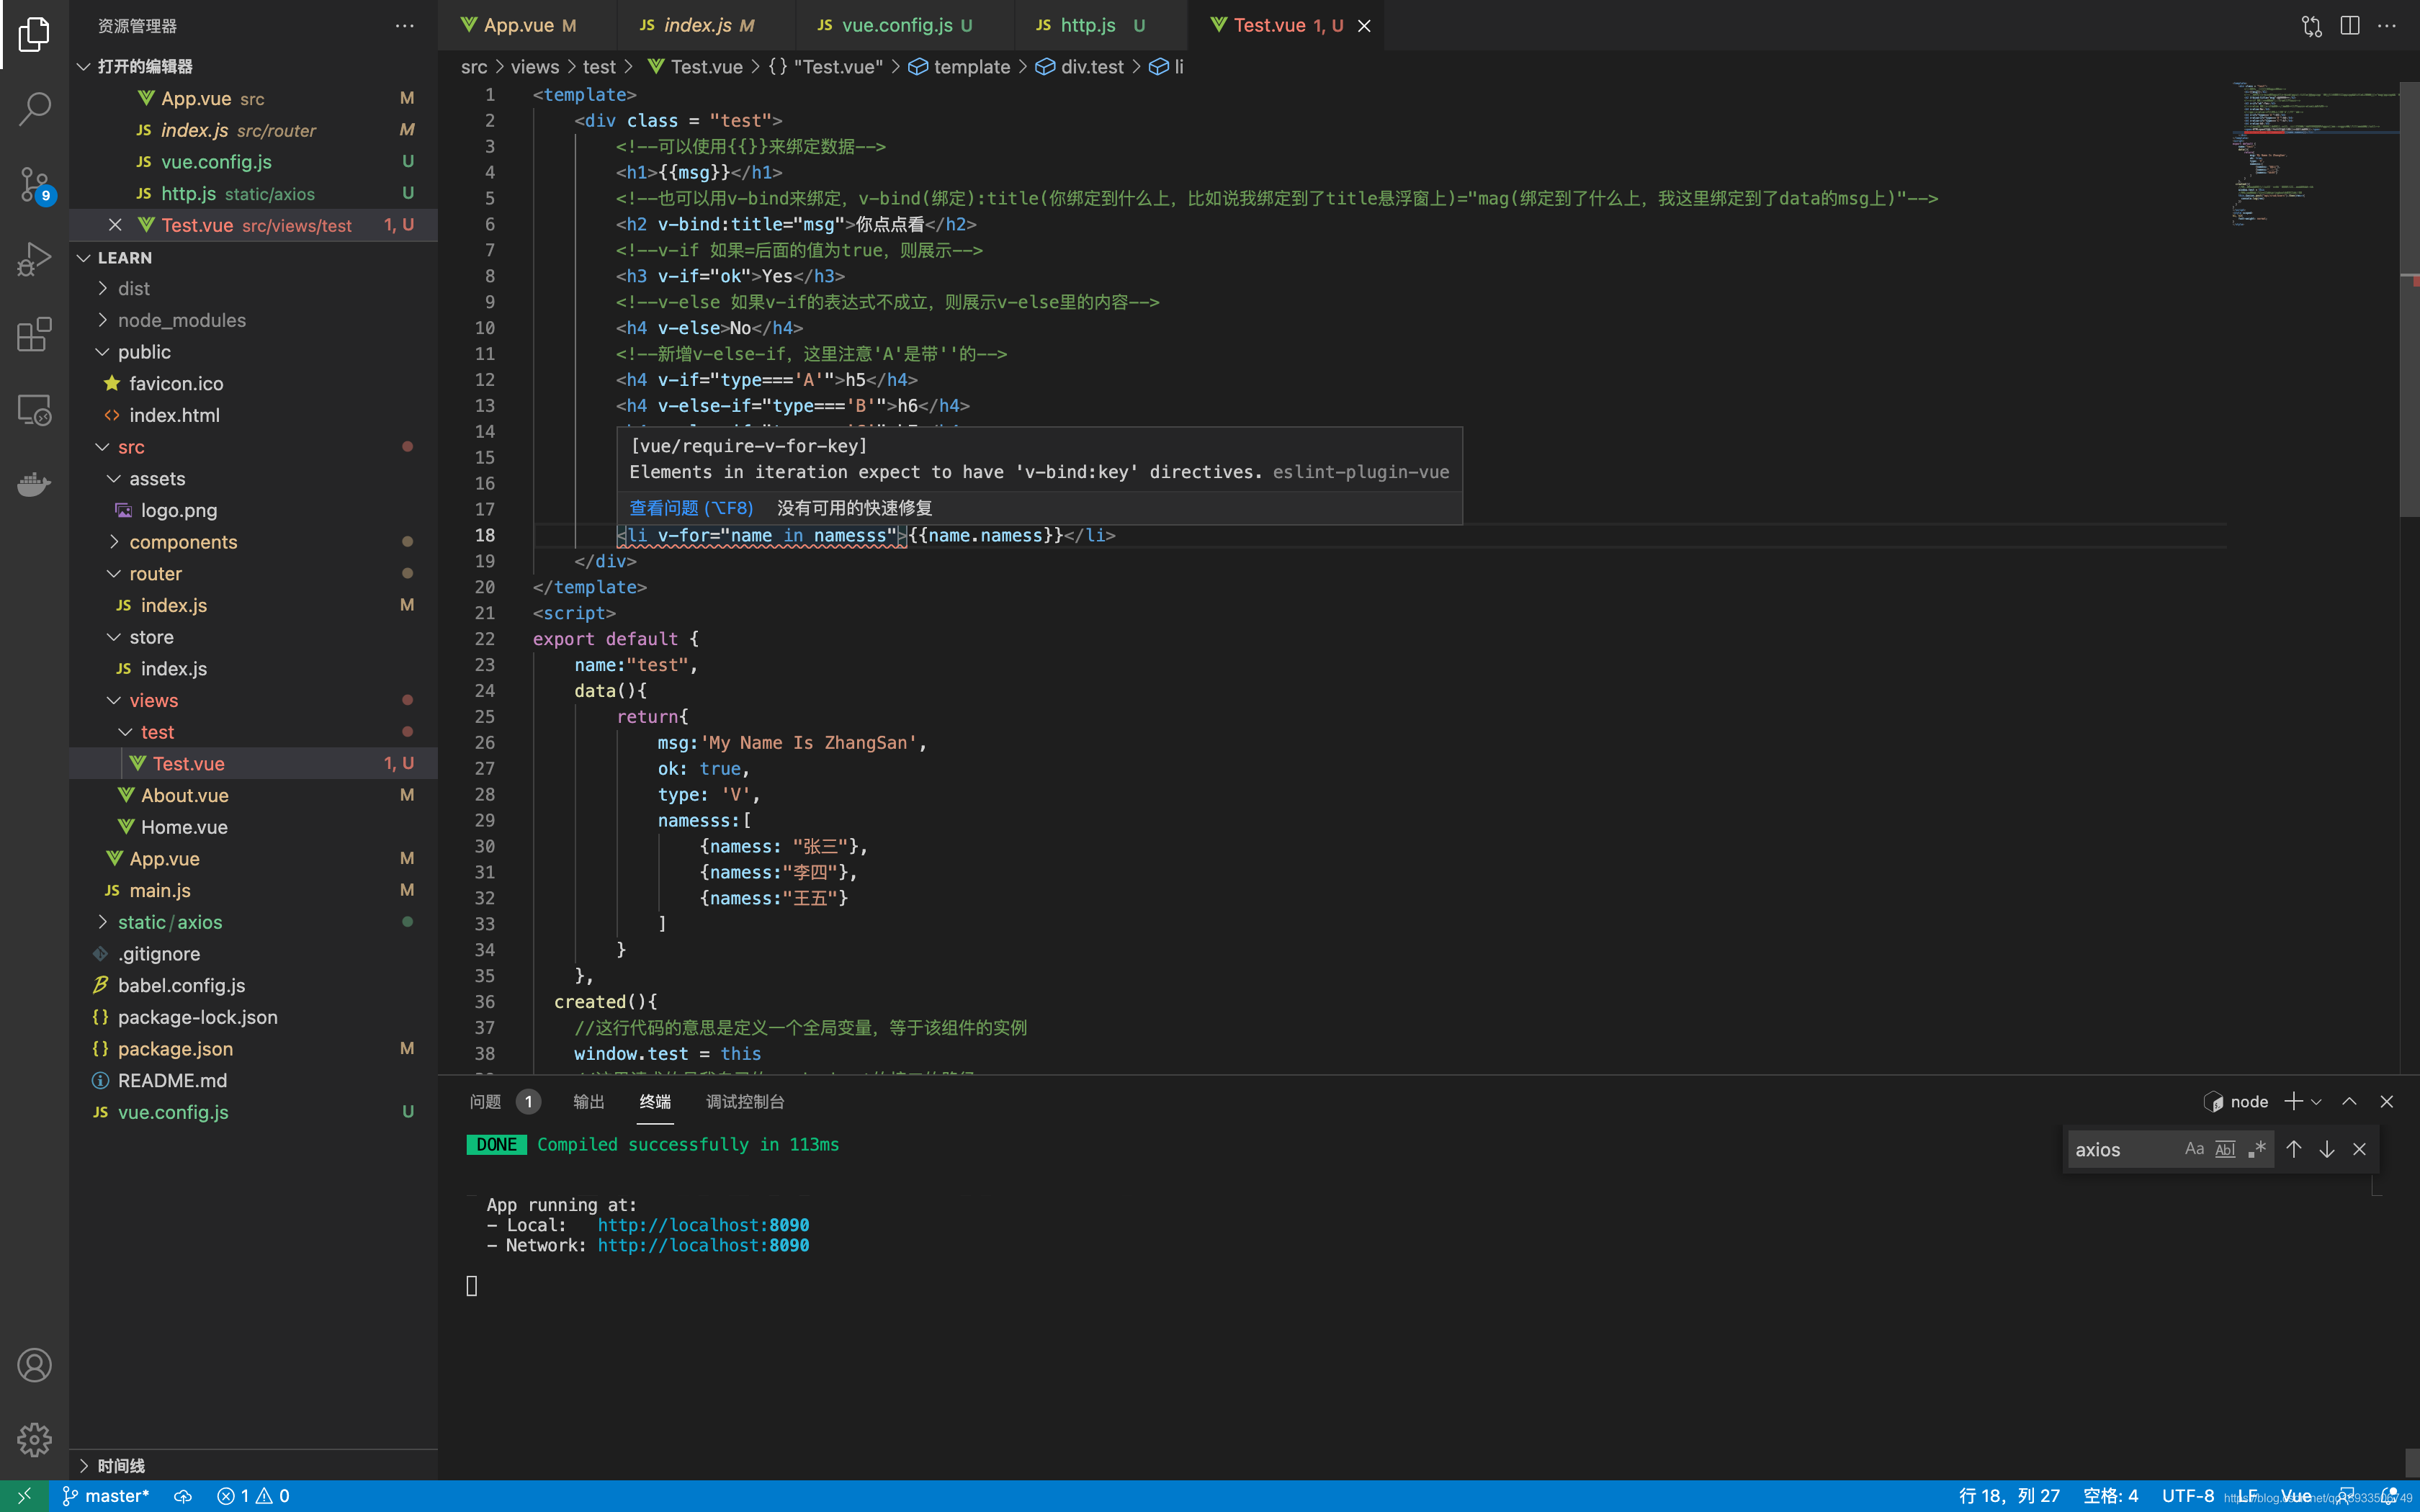2420x1512 pixels.
Task: Switch to the http.js editor tab
Action: [x=1101, y=26]
